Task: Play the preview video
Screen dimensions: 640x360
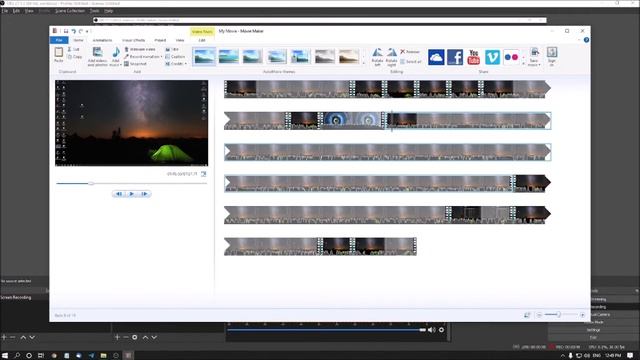Action: tap(131, 194)
